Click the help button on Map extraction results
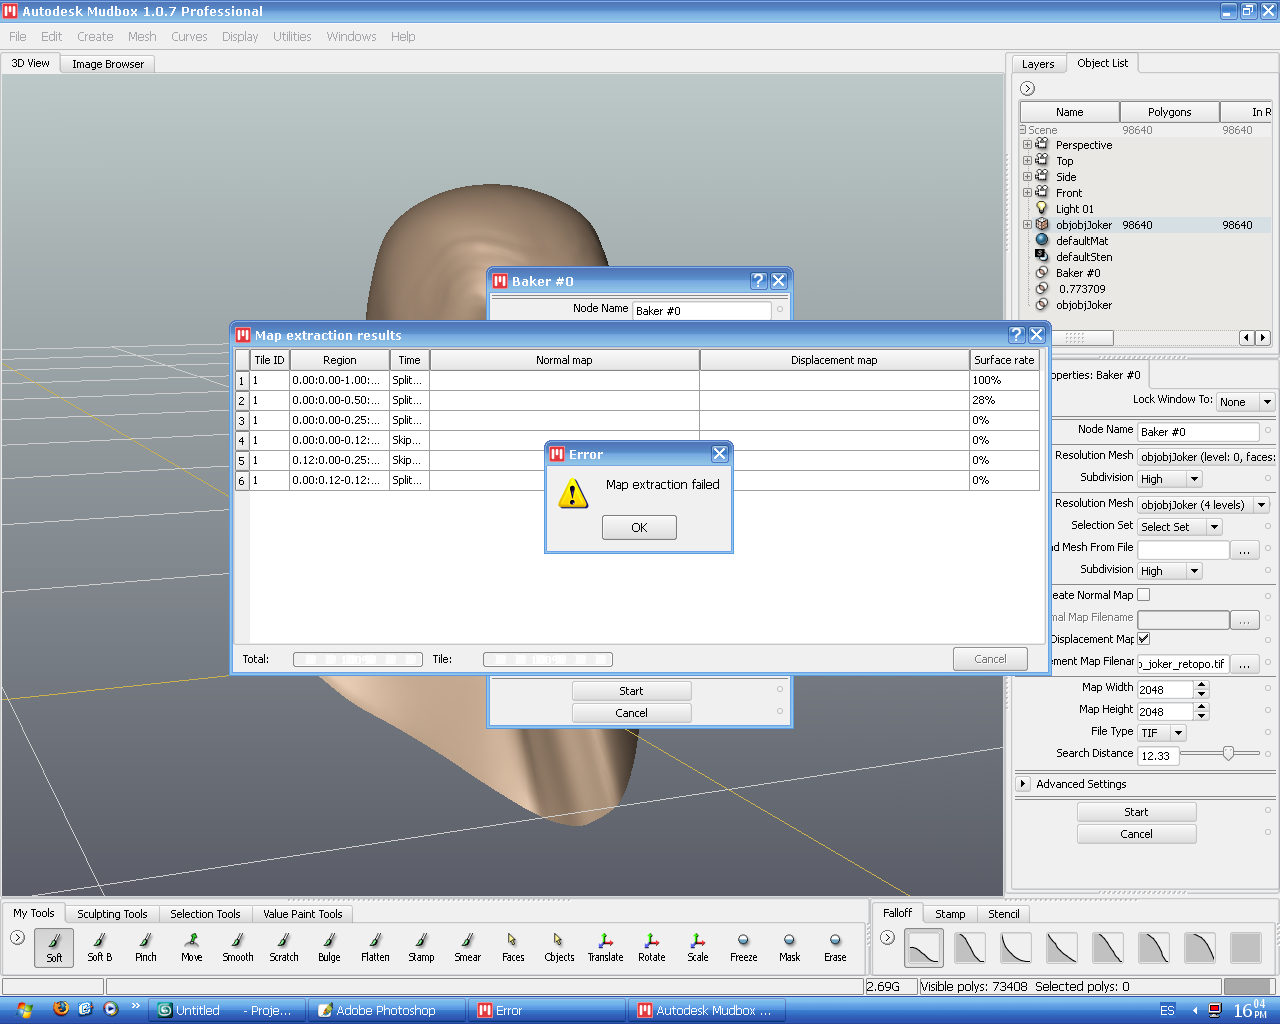The image size is (1280, 1024). pos(1017,335)
